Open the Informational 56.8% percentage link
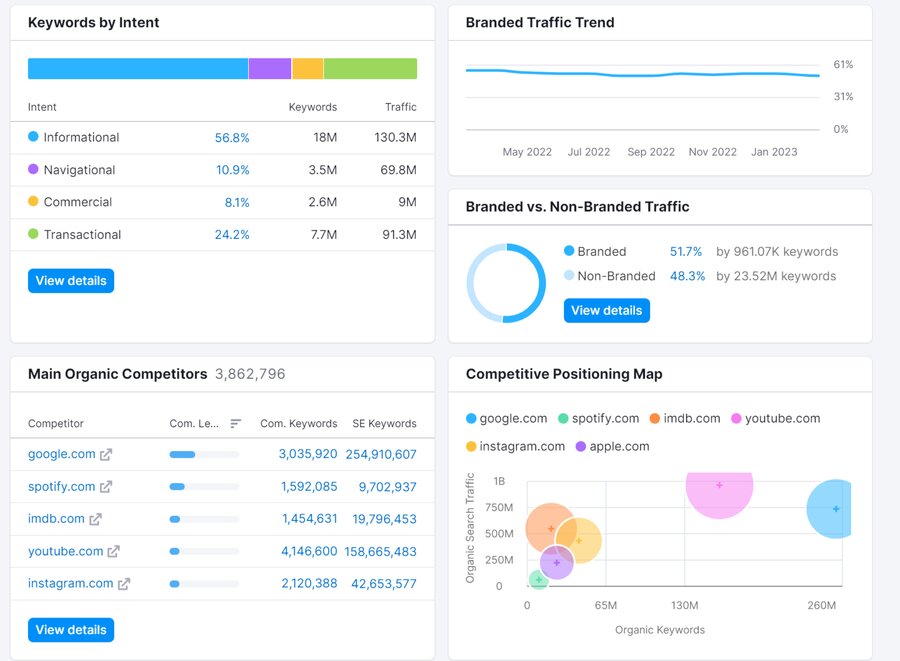This screenshot has height=661, width=900. (232, 138)
